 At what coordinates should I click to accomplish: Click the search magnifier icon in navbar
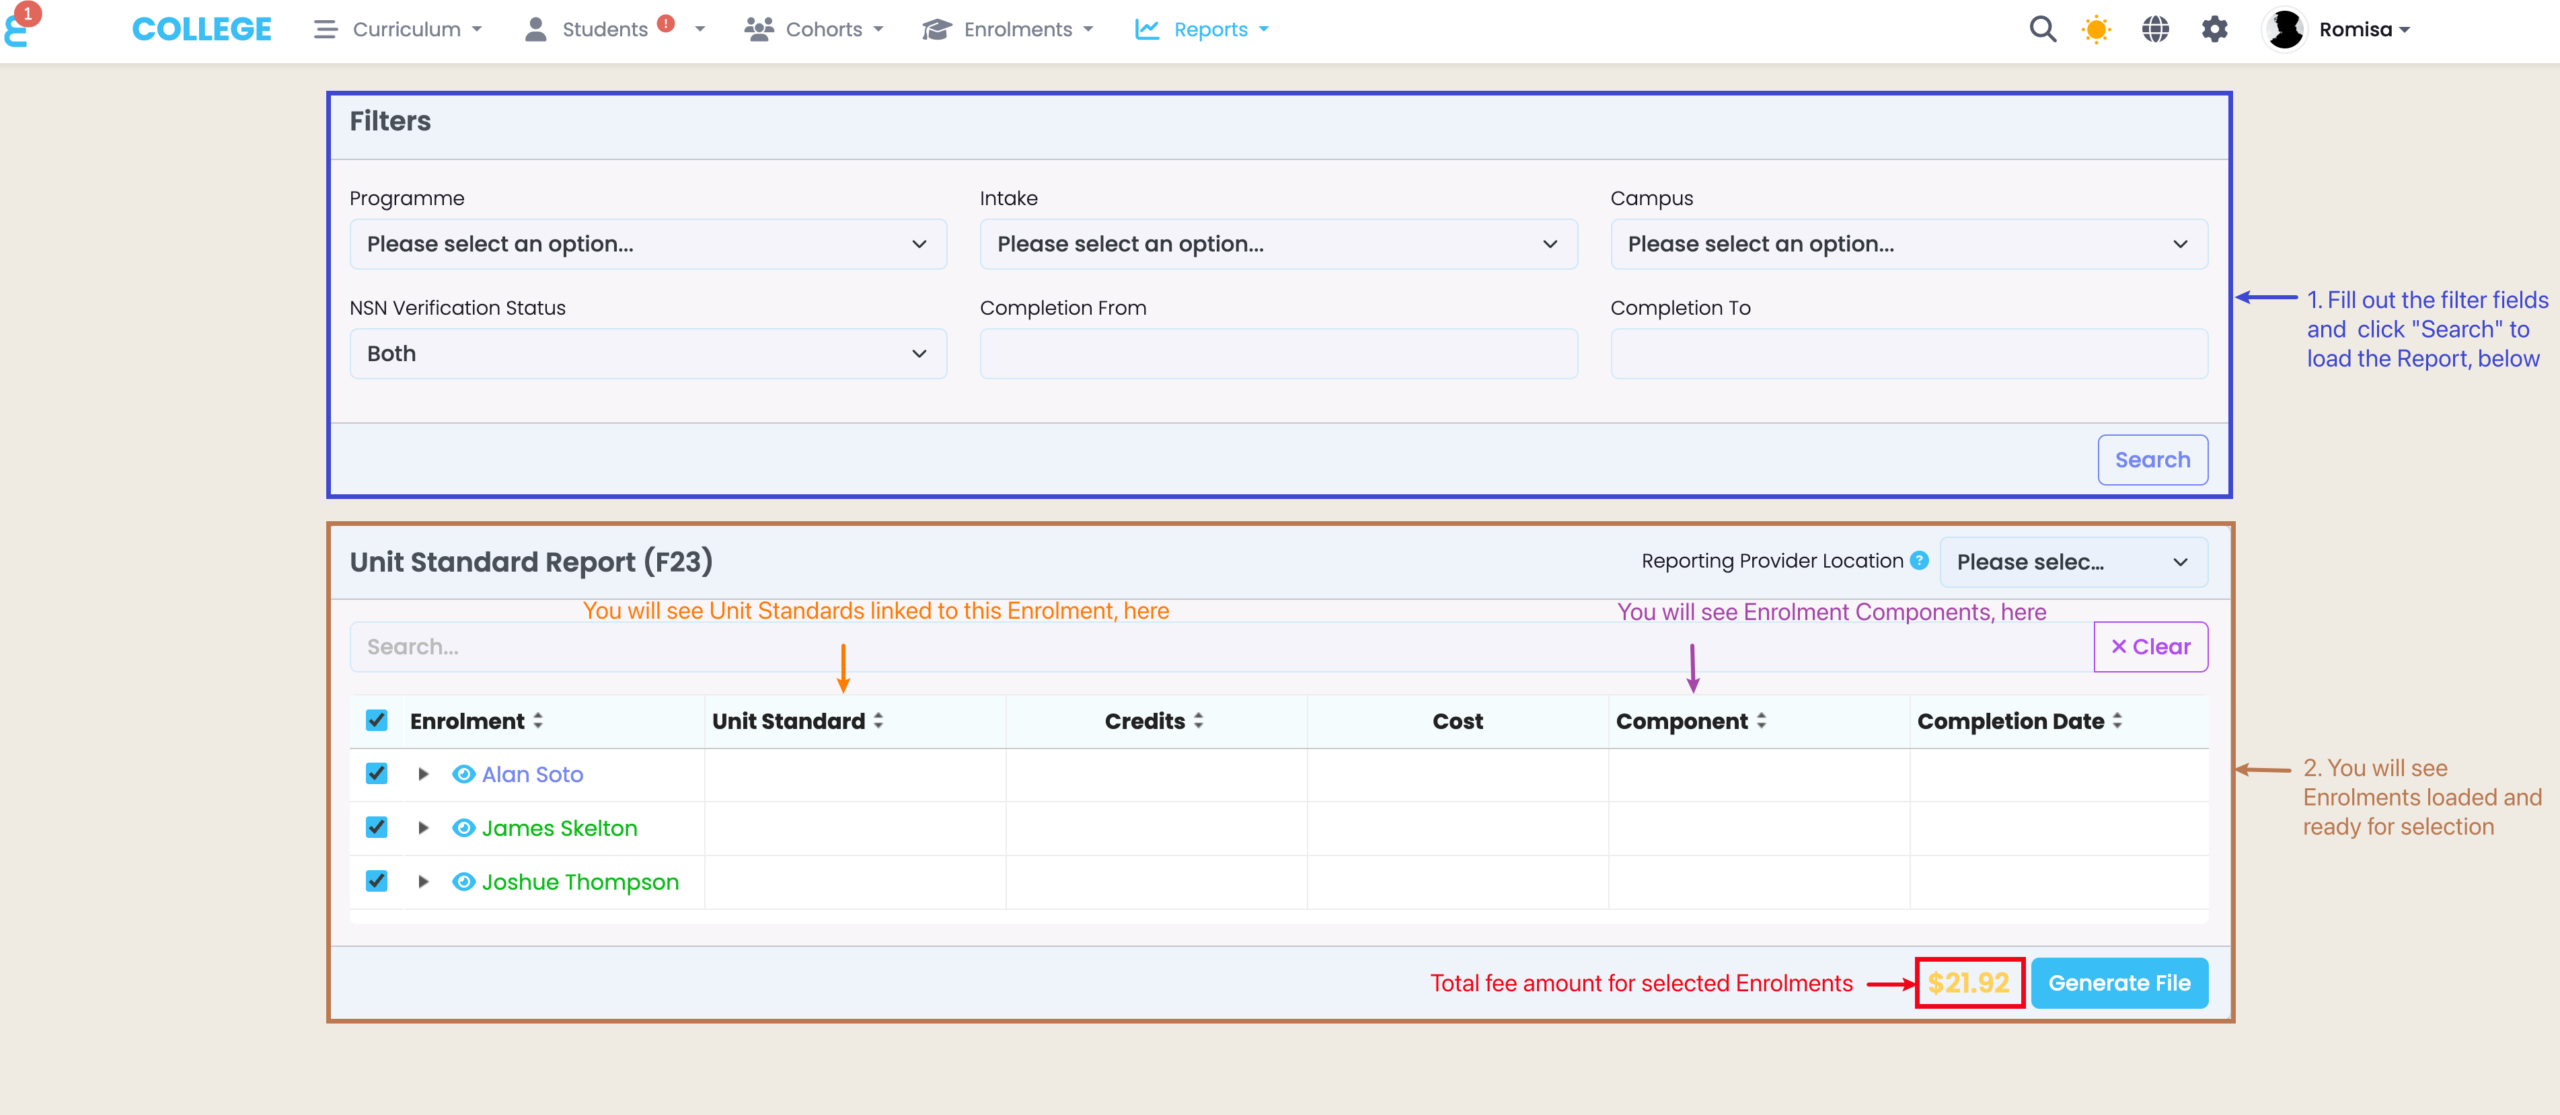pos(2042,29)
